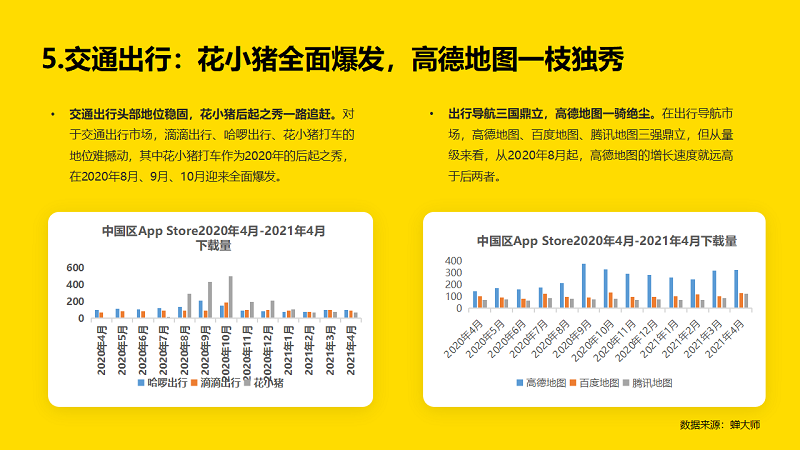The height and width of the screenshot is (450, 800).
Task: Click the orange 滴滴出行 legend swatch
Action: coord(193,383)
